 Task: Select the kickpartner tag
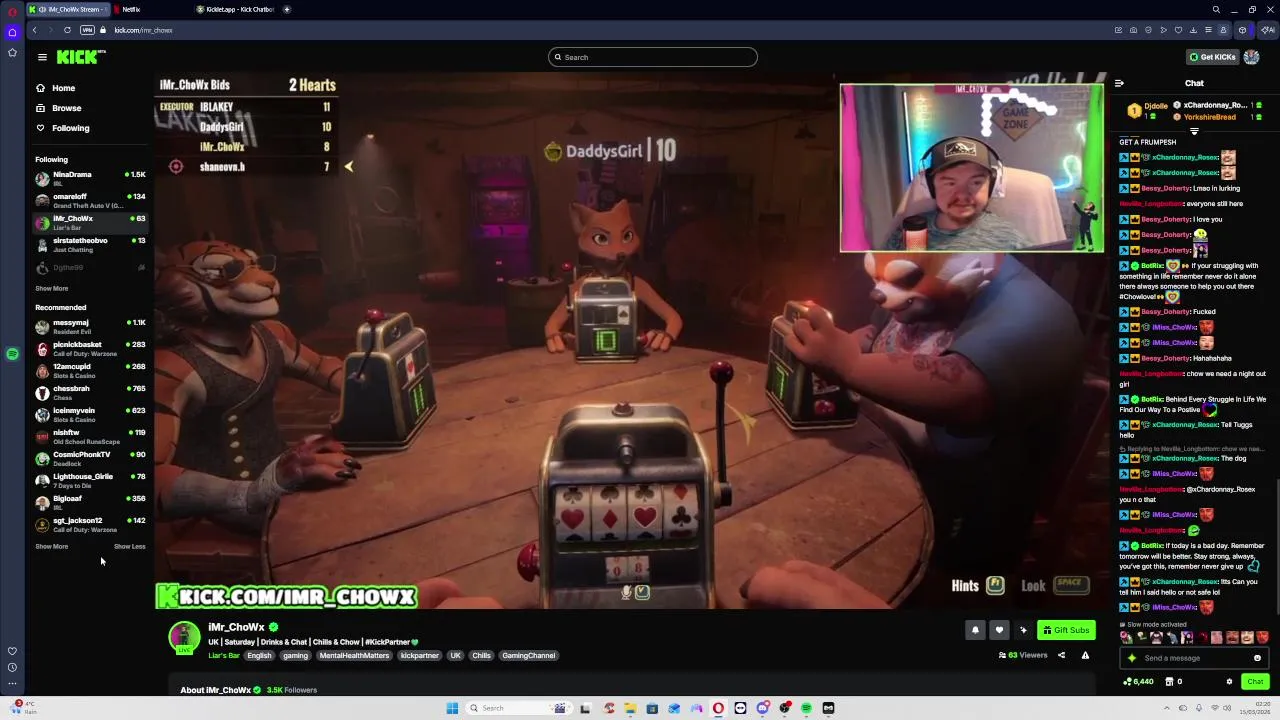point(419,656)
